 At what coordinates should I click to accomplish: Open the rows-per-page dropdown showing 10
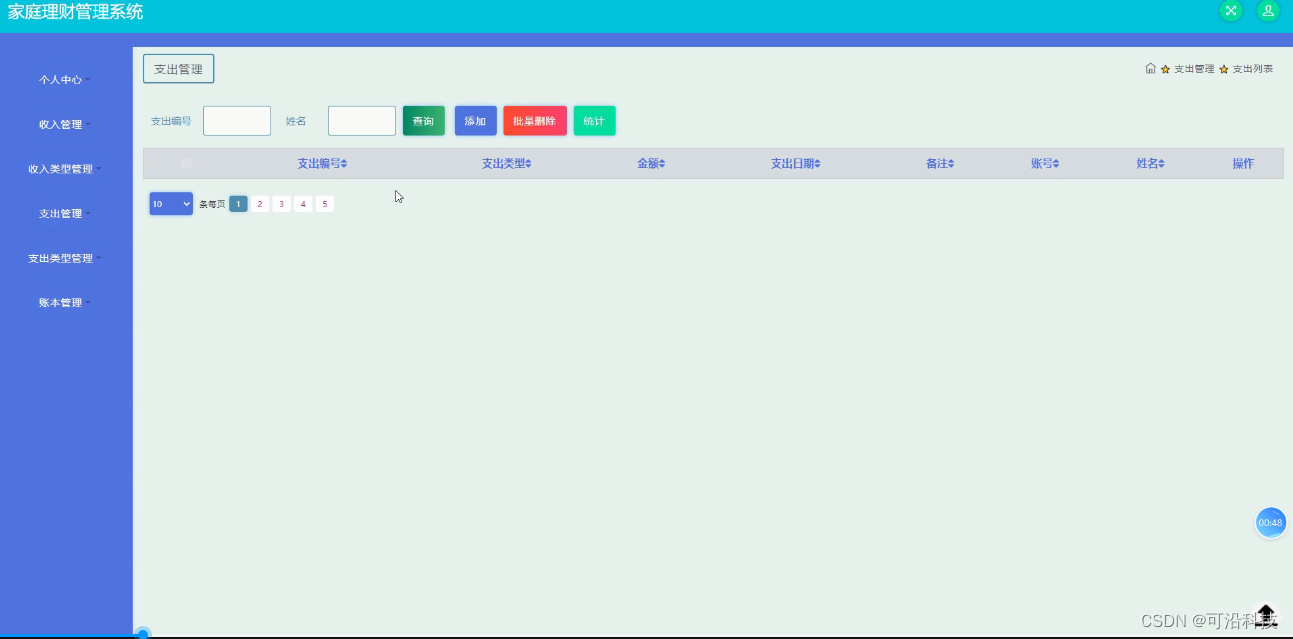click(x=171, y=204)
